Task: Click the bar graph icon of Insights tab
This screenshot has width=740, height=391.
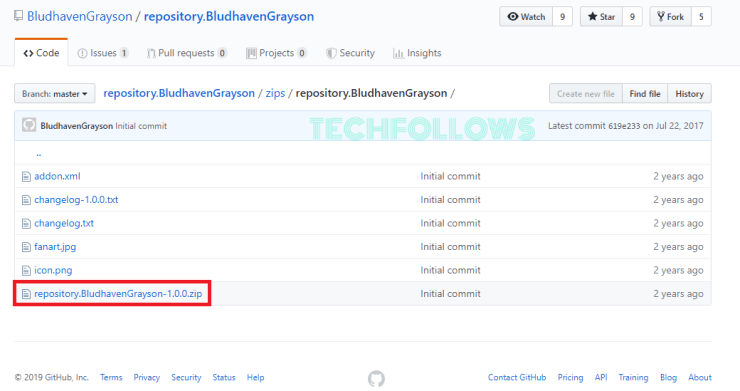Action: click(398, 53)
